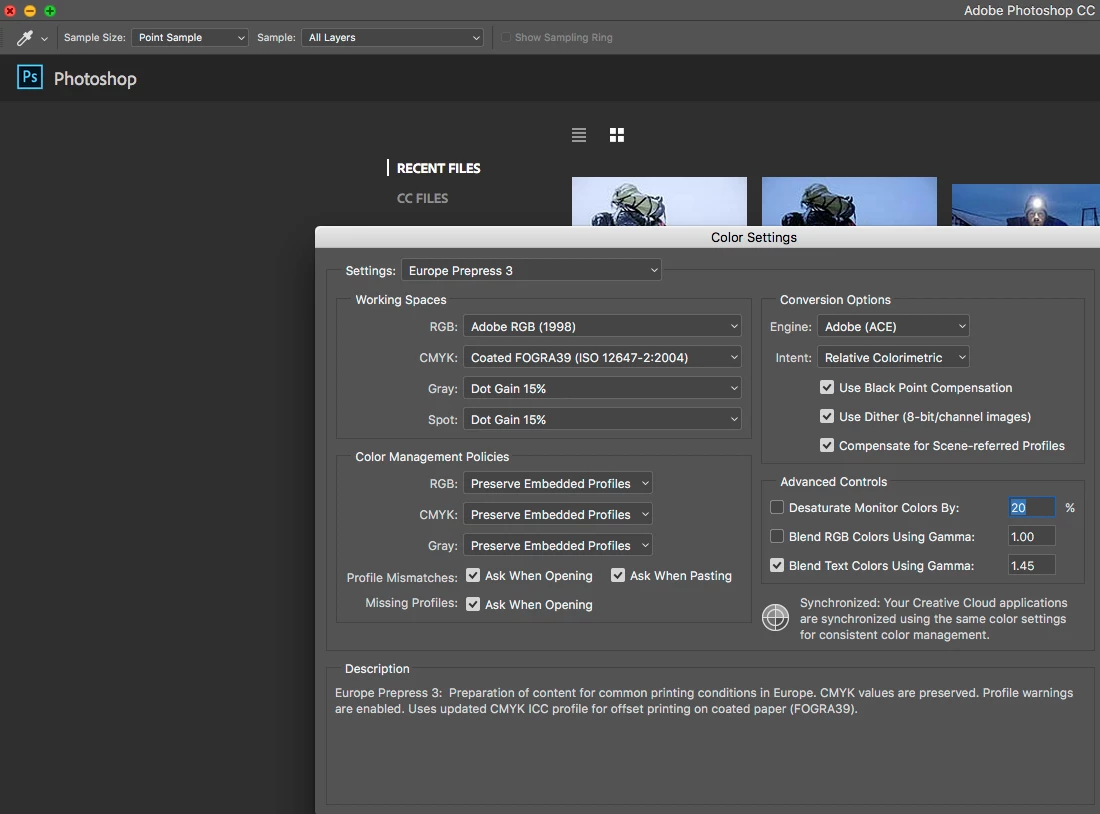This screenshot has width=1100, height=814.
Task: Toggle Compensate for Scene-referred Profiles
Action: (x=827, y=445)
